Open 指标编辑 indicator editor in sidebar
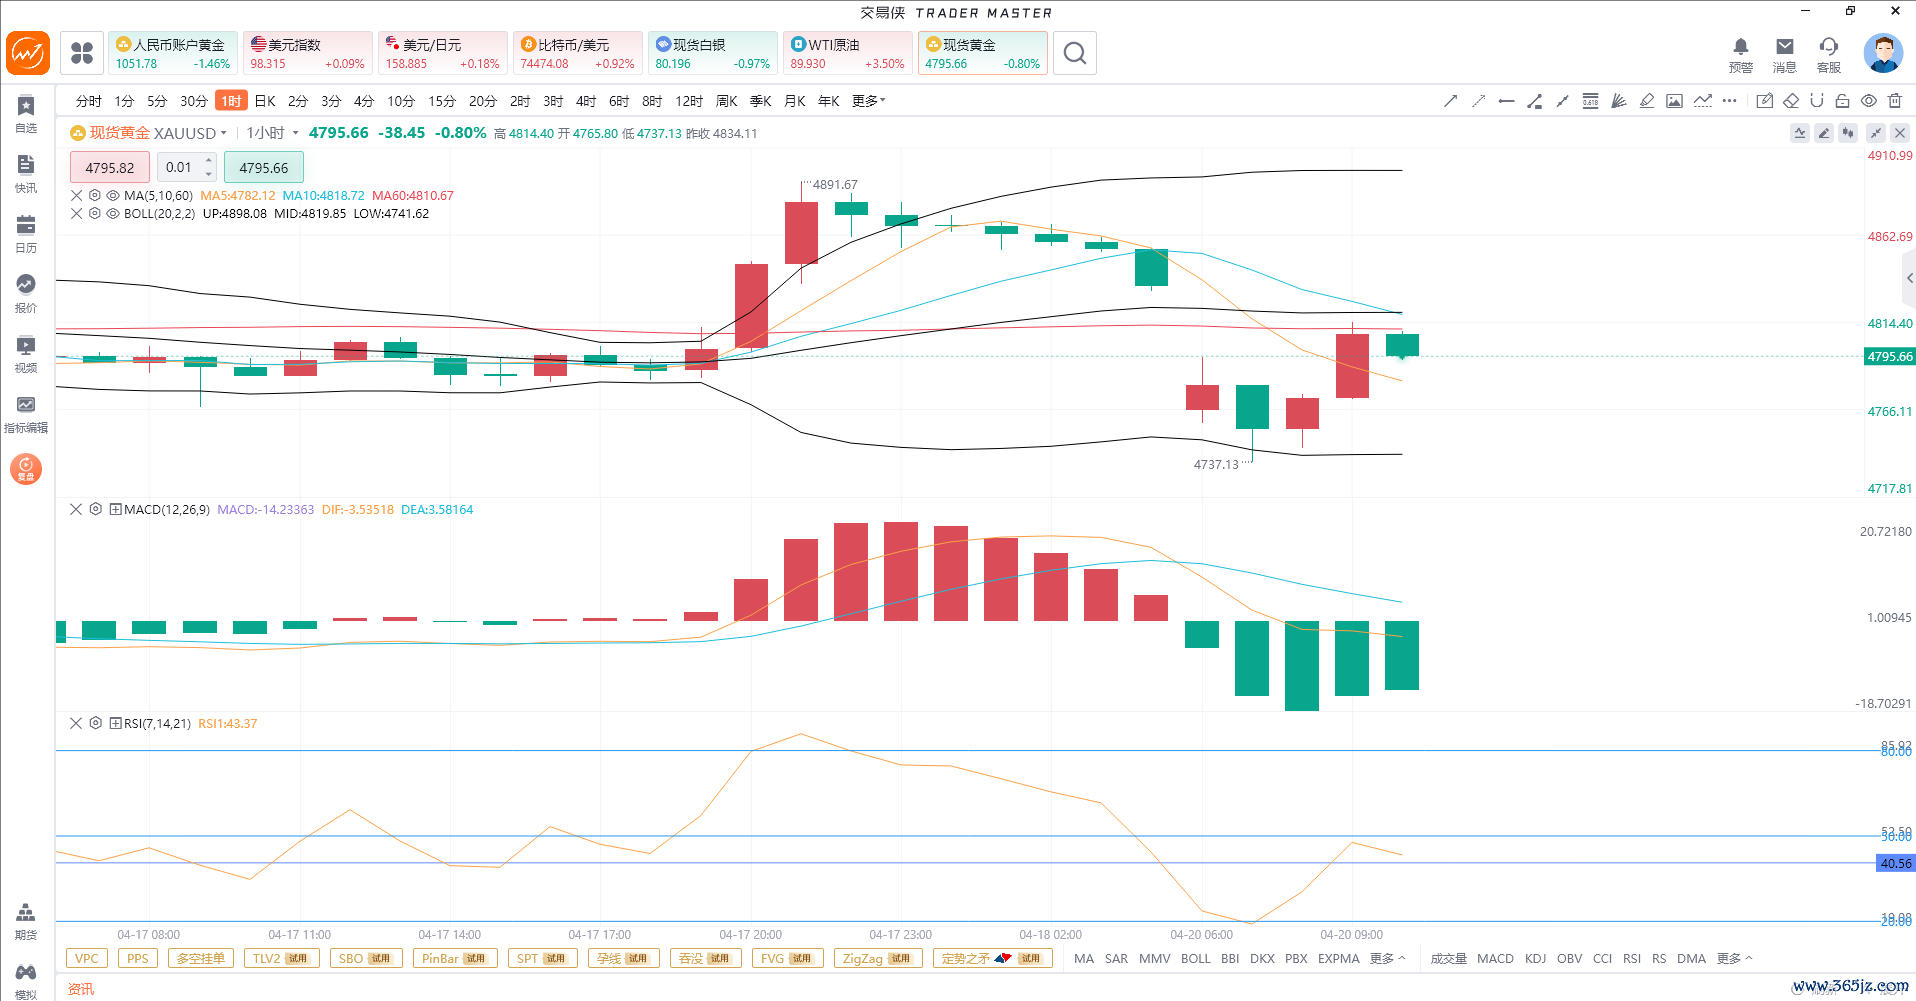 pos(26,414)
